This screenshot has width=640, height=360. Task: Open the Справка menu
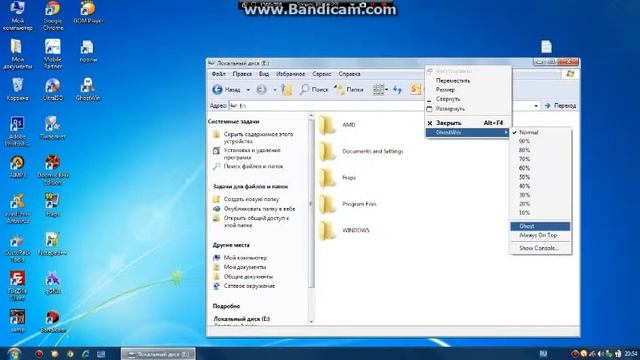point(349,74)
